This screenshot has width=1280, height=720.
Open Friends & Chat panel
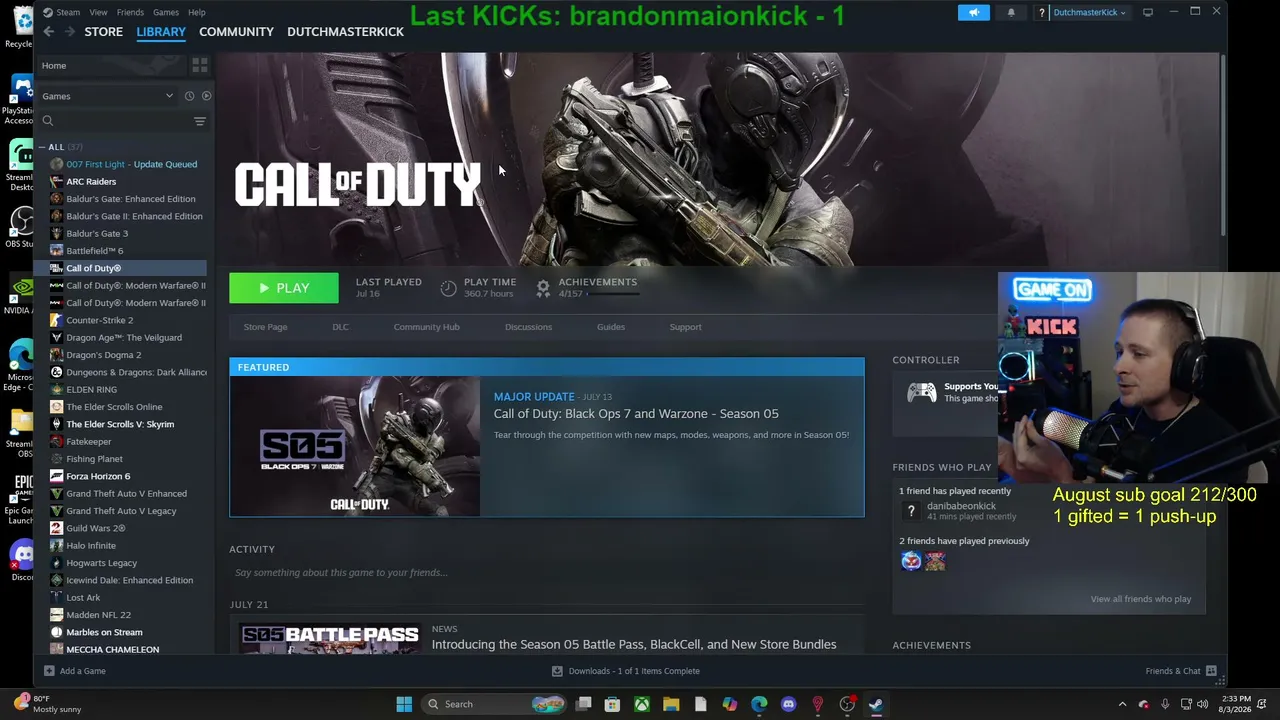coord(1181,671)
